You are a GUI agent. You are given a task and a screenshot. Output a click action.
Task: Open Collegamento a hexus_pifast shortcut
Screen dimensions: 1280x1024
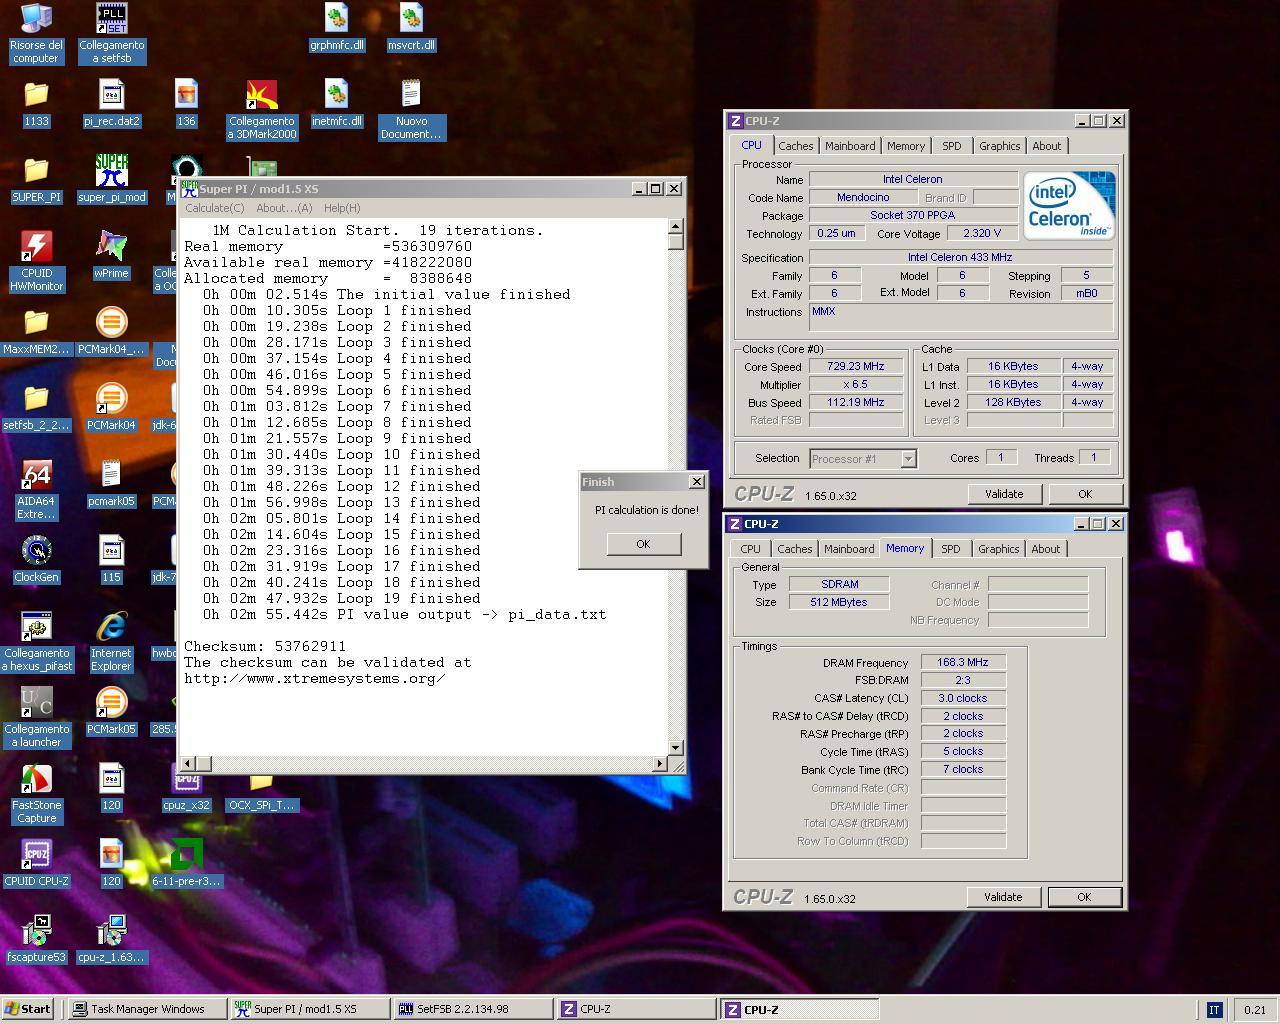[36, 627]
